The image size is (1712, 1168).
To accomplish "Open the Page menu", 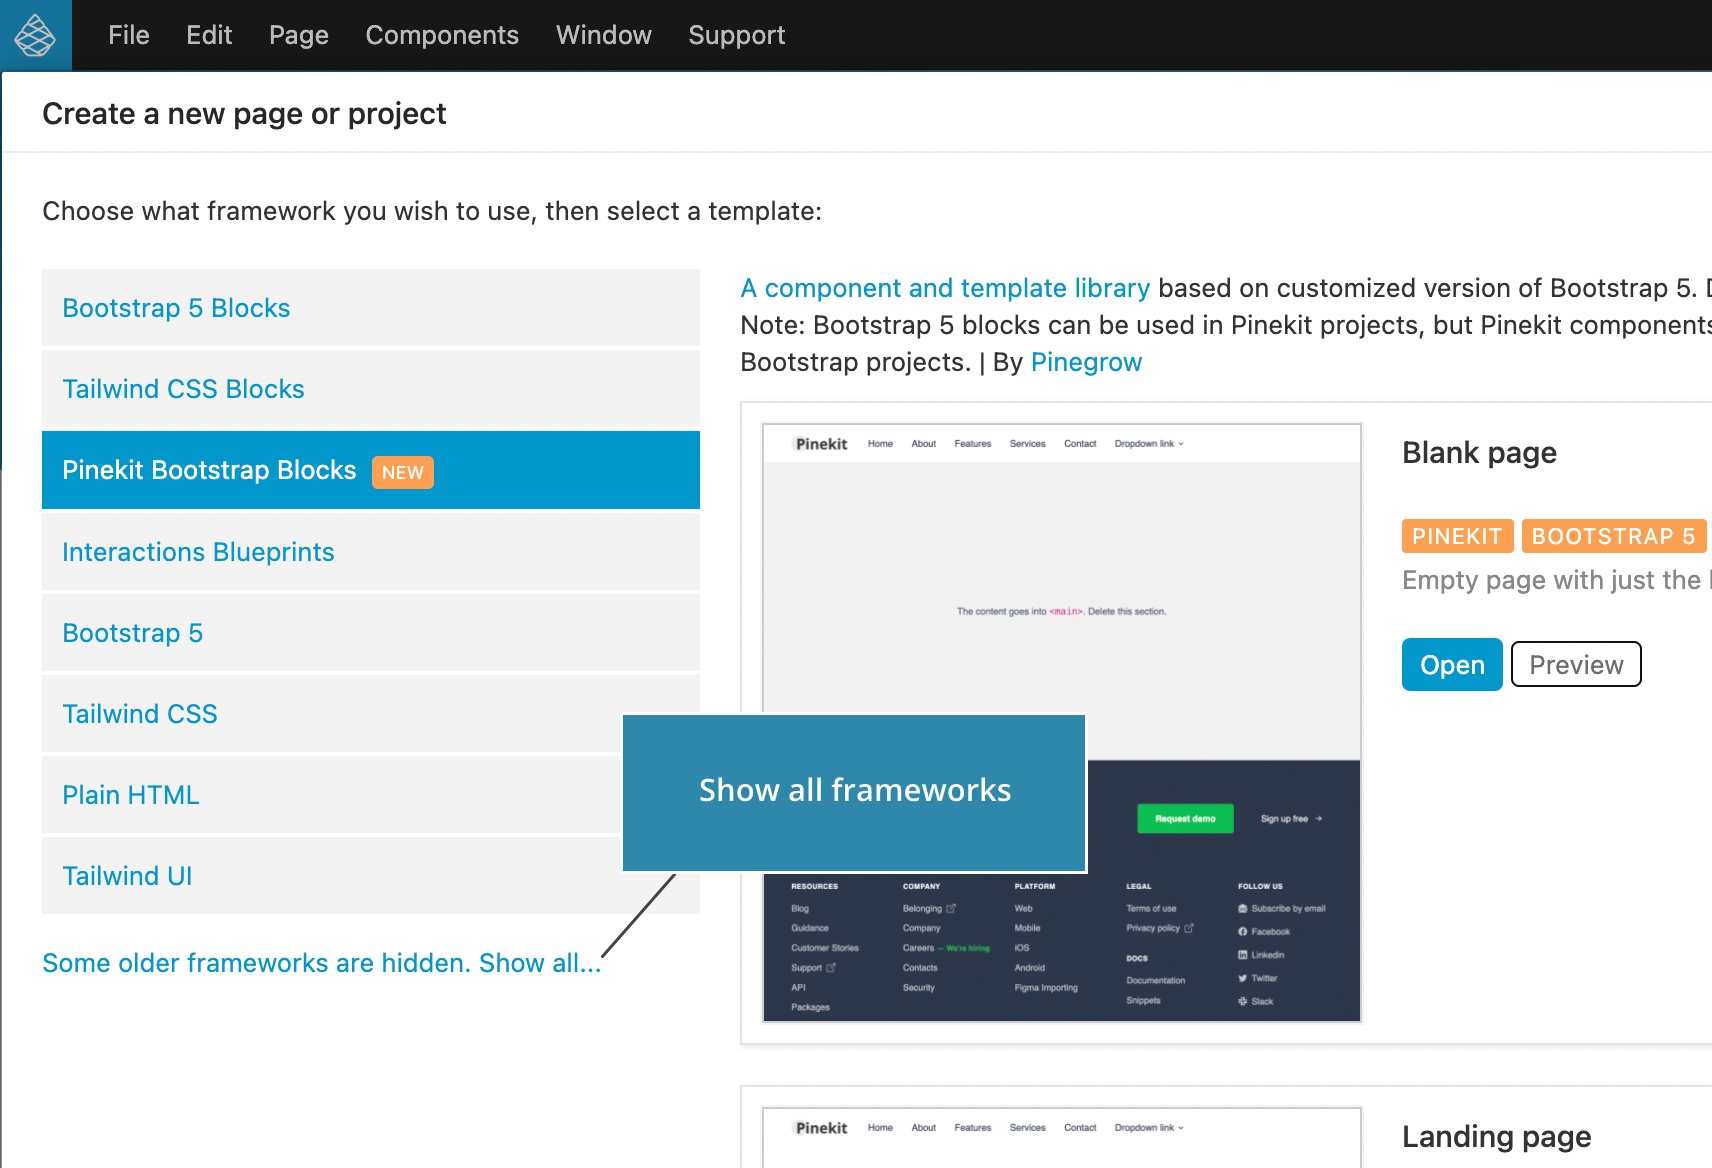I will pos(299,35).
